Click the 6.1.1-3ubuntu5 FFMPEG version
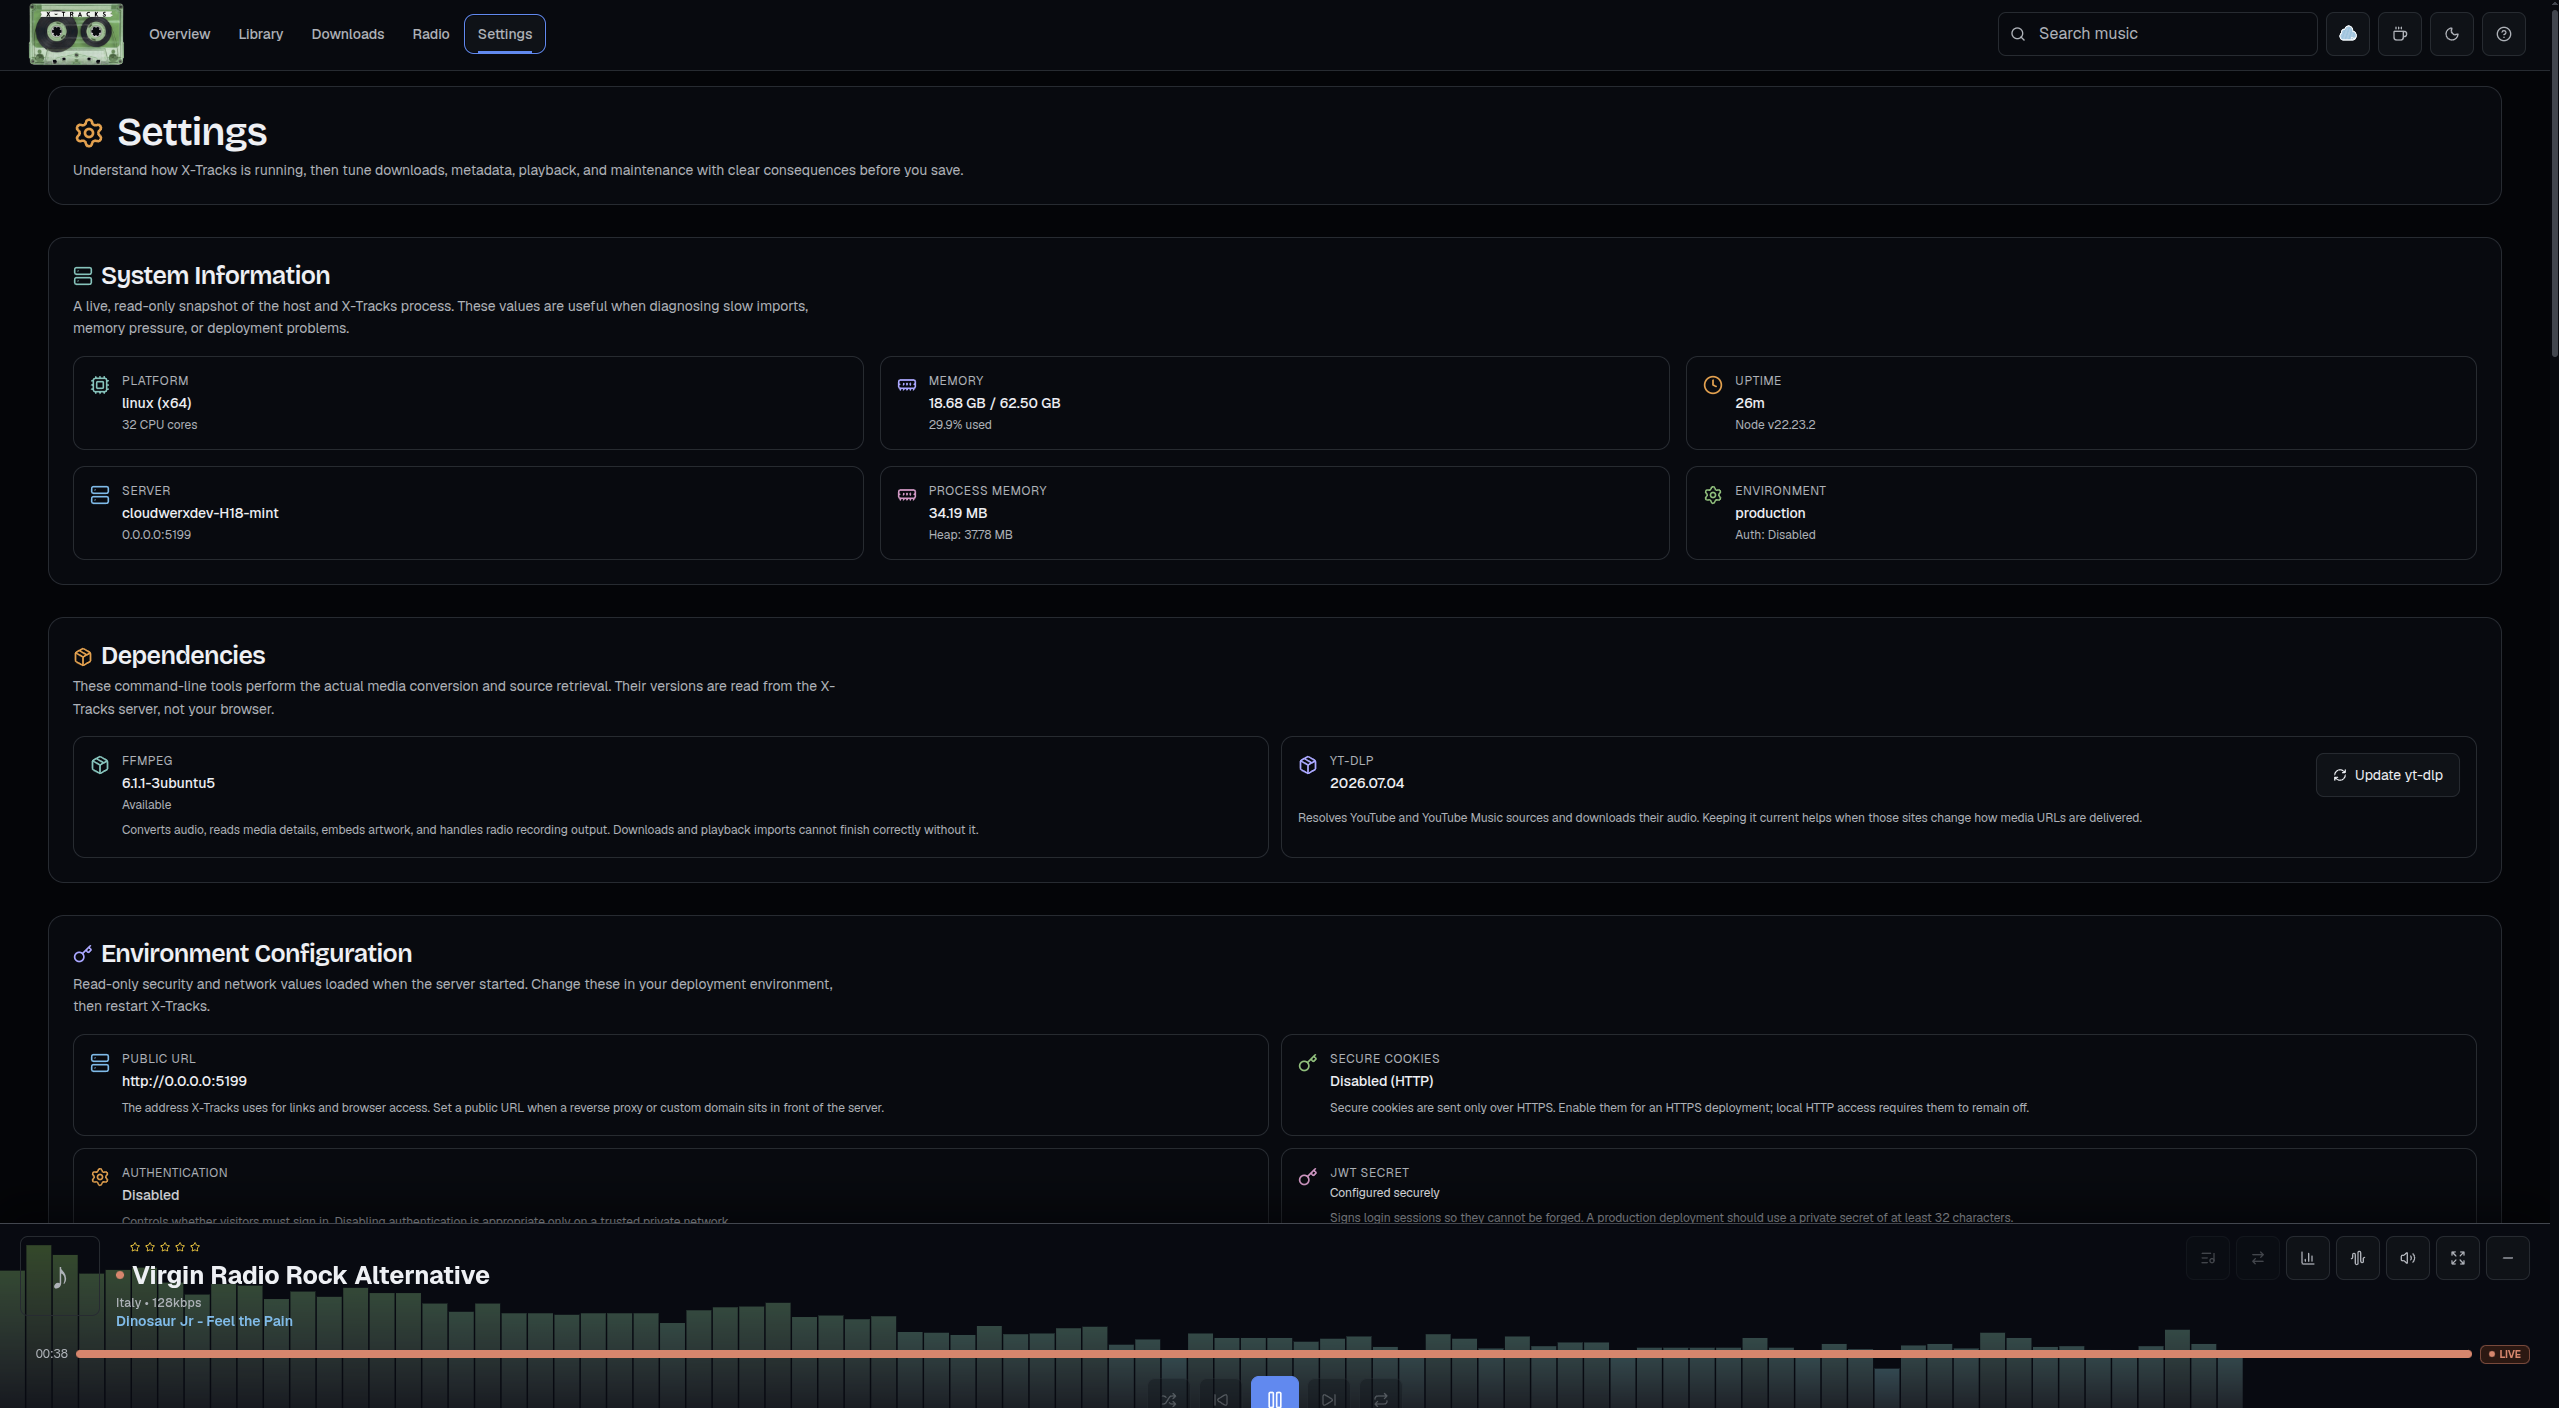 [168, 783]
